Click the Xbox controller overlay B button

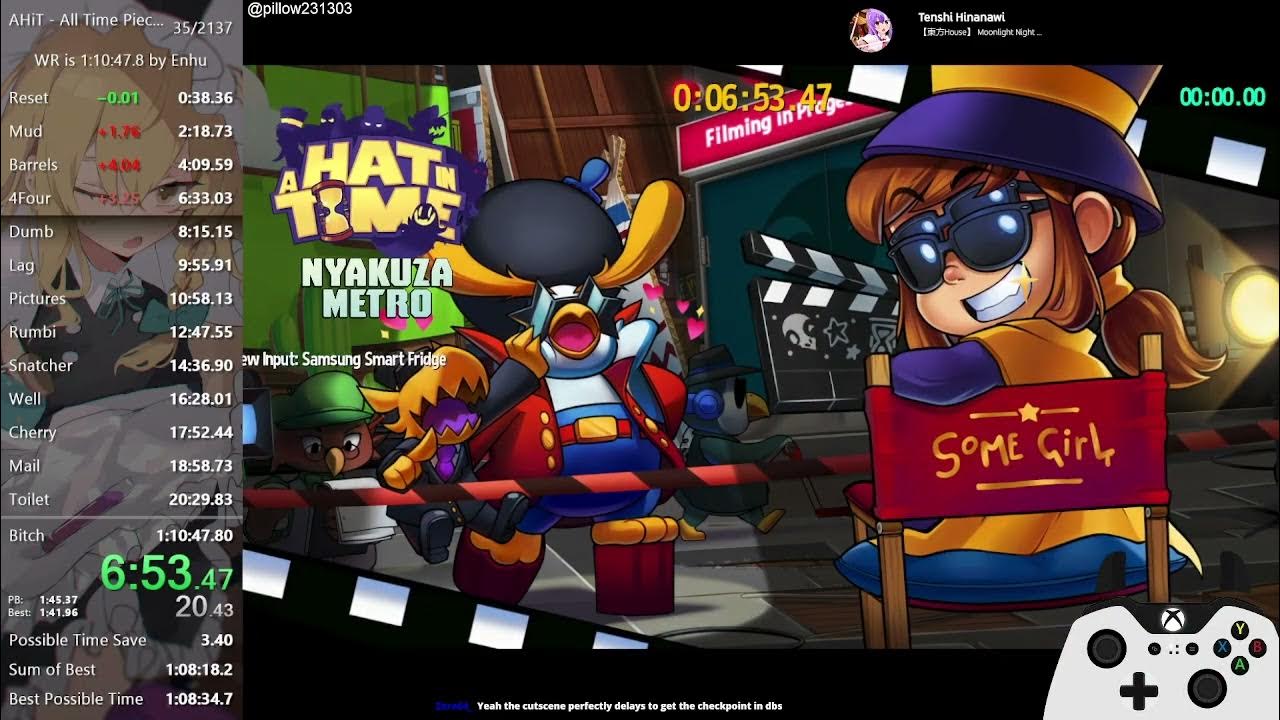[1258, 648]
